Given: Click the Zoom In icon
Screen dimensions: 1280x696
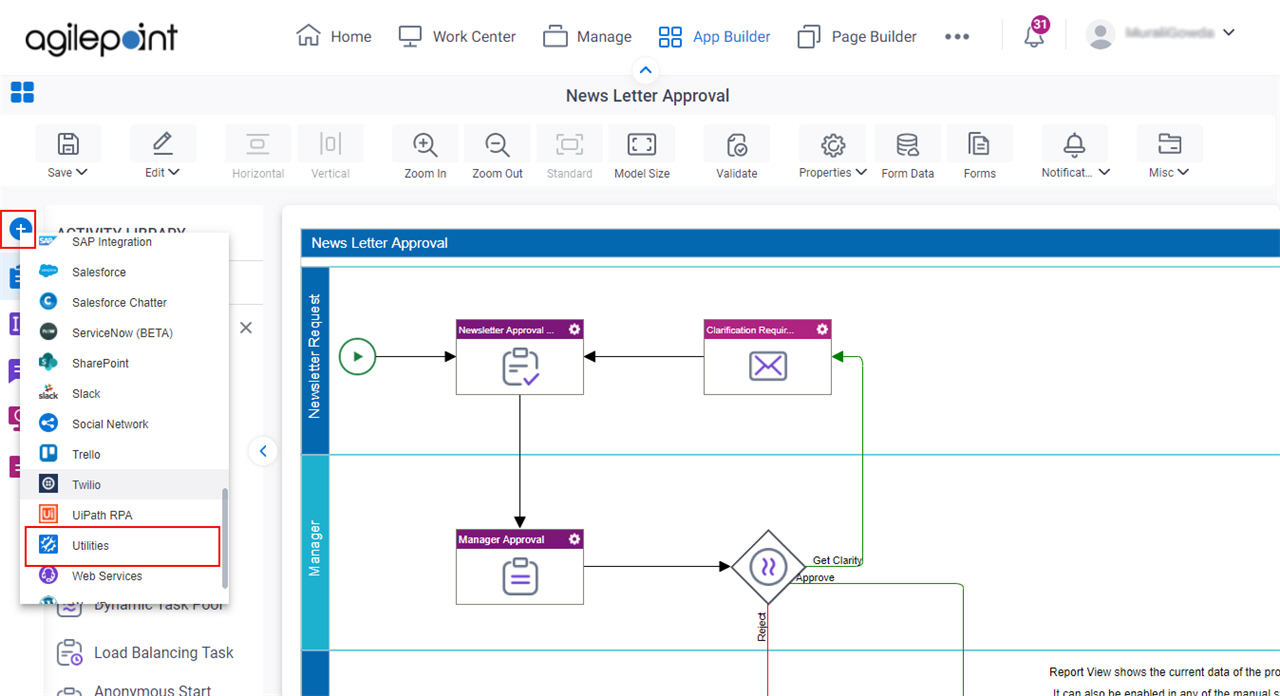Looking at the screenshot, I should [425, 144].
